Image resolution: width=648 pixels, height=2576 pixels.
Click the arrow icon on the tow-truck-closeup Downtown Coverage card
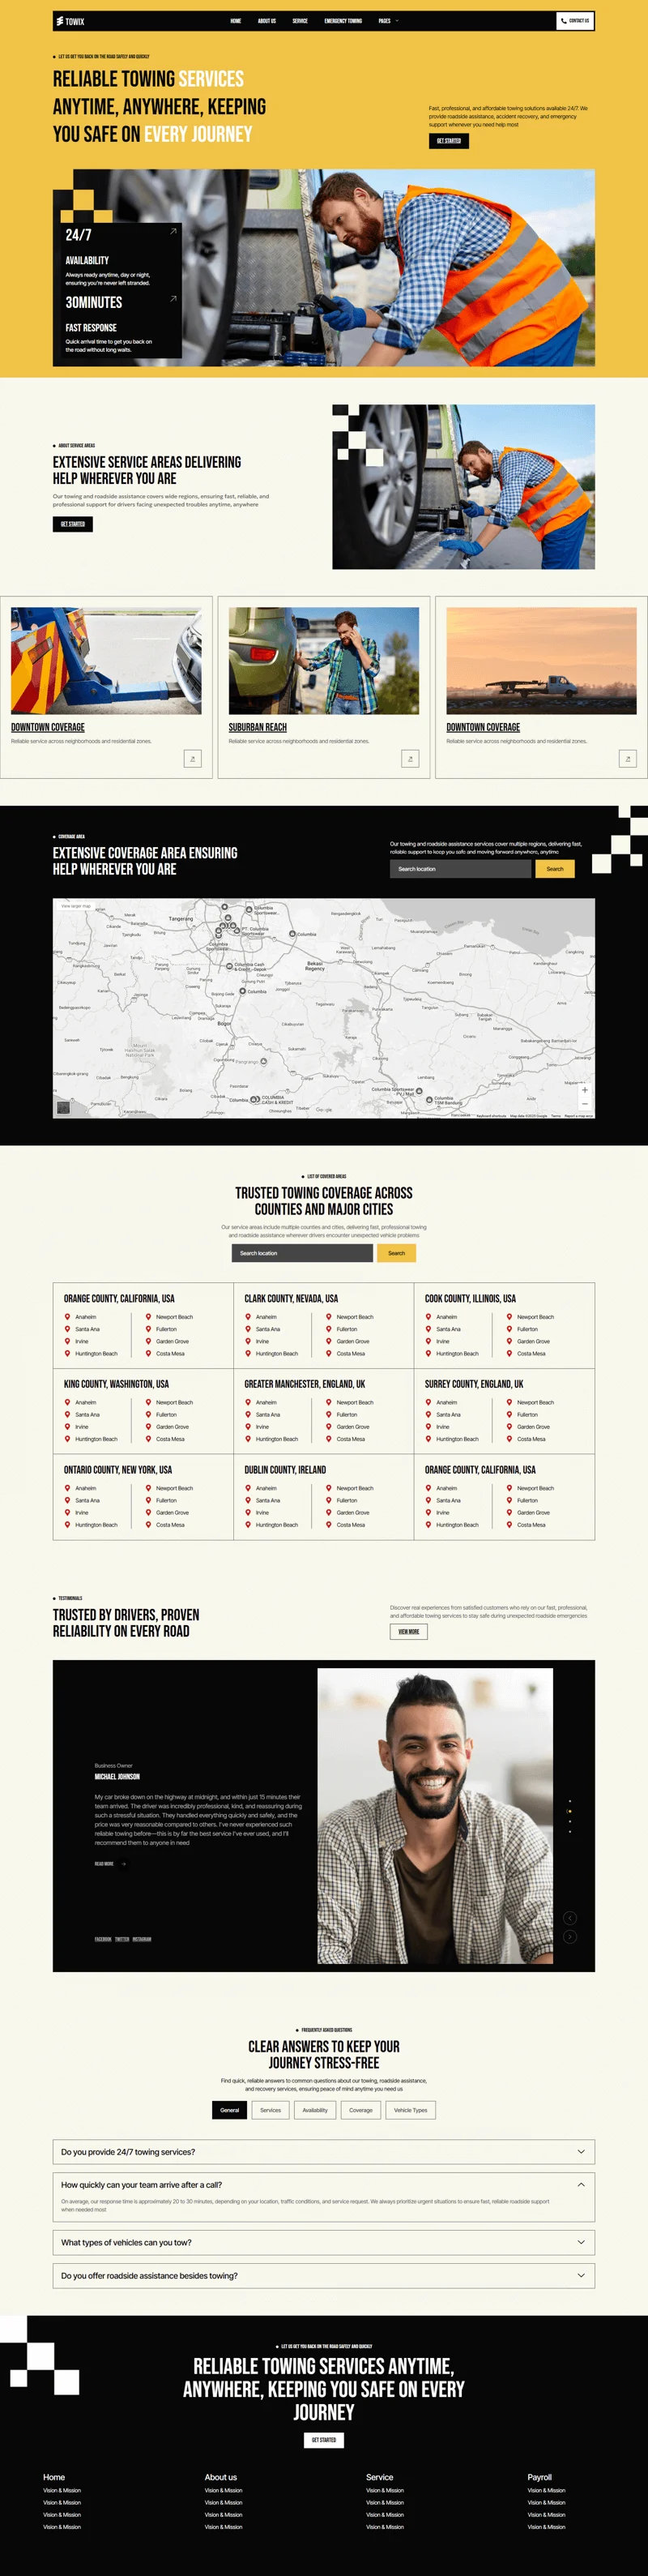coord(193,759)
